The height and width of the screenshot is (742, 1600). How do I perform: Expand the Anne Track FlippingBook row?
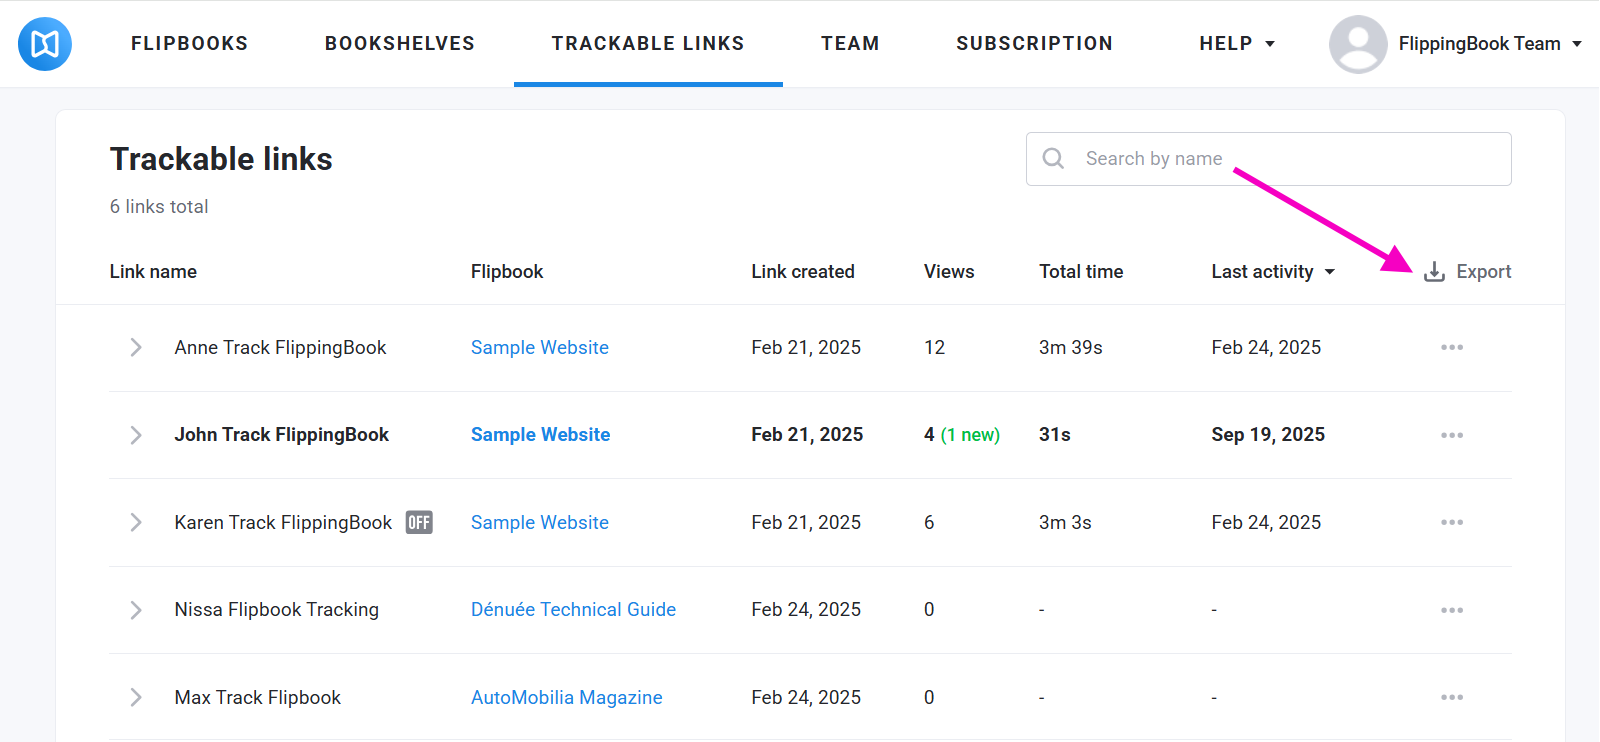pyautogui.click(x=136, y=348)
